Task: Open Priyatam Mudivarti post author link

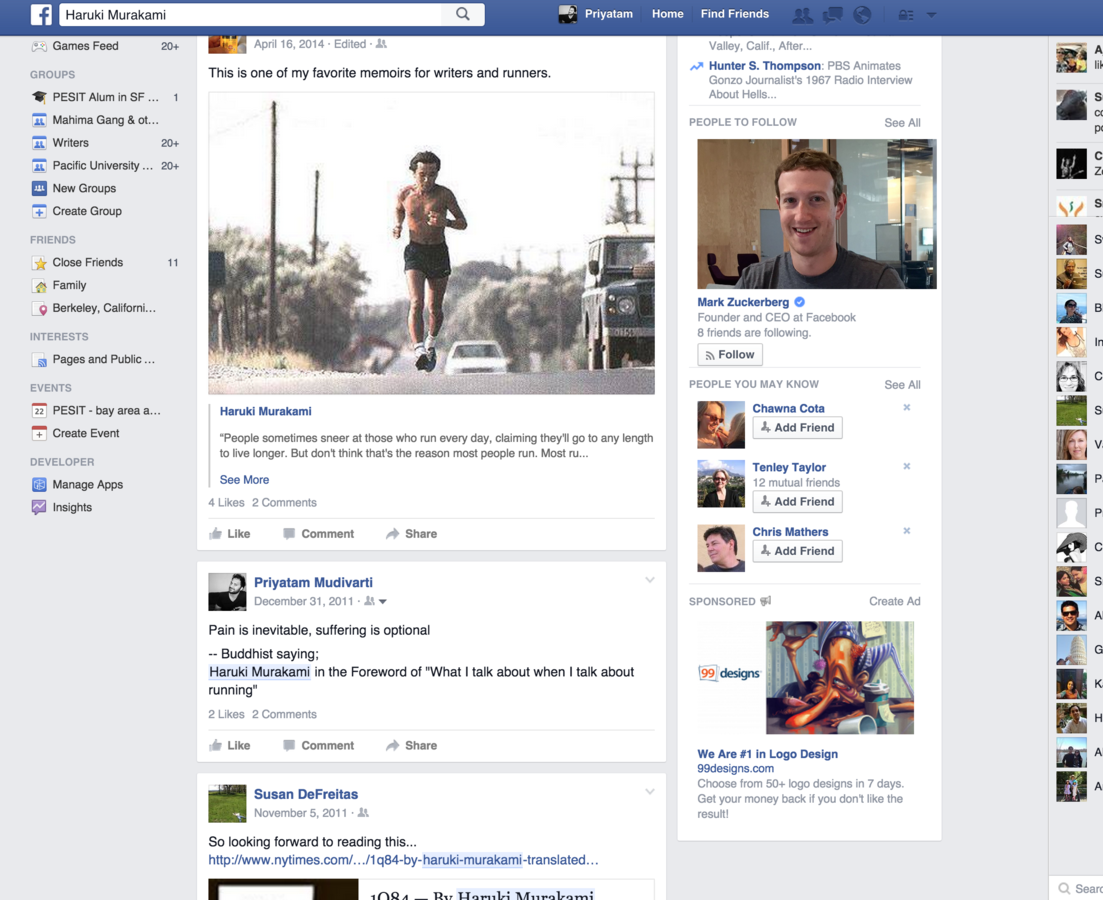Action: point(313,583)
